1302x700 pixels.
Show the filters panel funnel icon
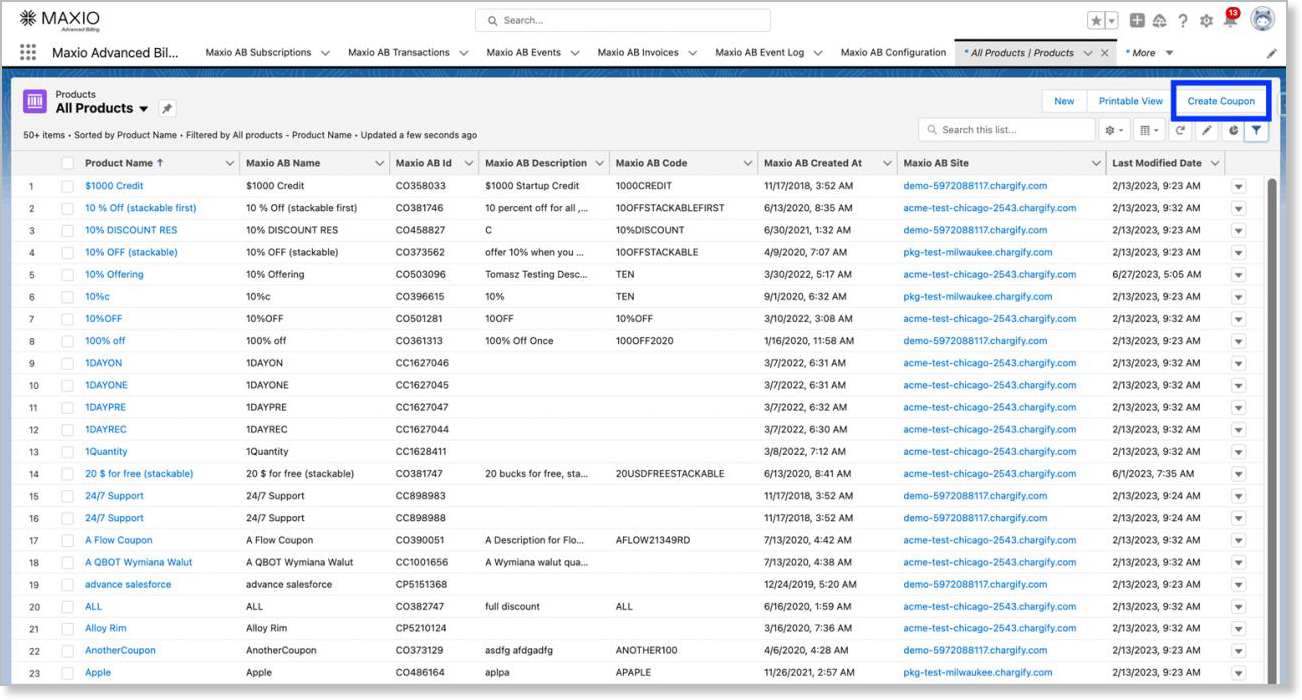click(1257, 130)
